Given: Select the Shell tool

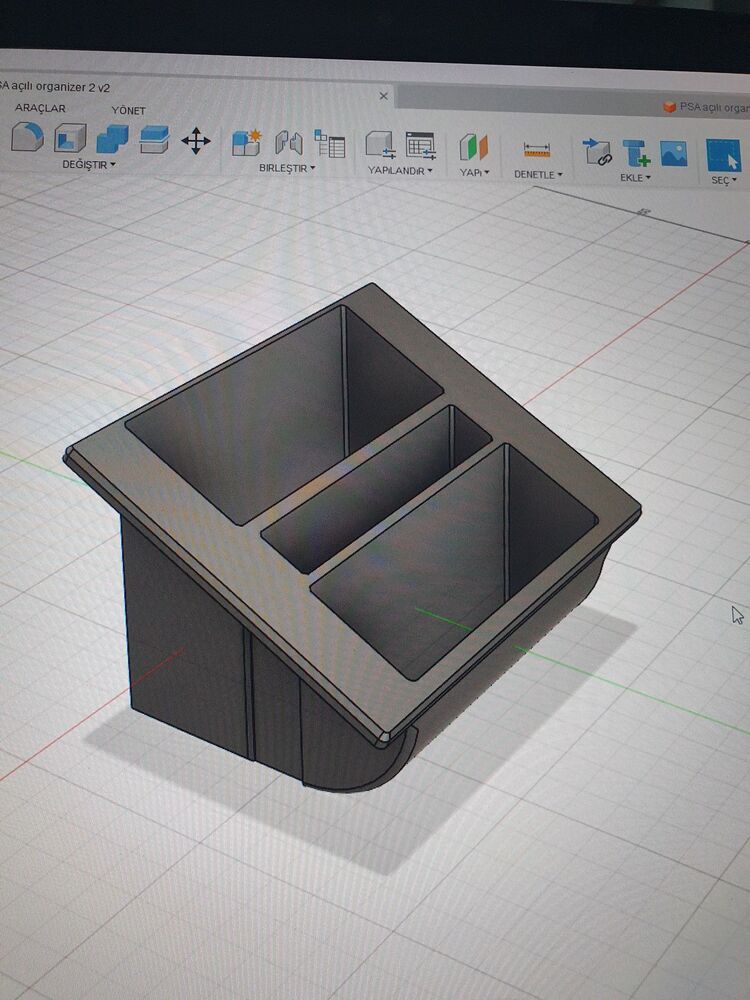Looking at the screenshot, I should pyautogui.click(x=70, y=137).
